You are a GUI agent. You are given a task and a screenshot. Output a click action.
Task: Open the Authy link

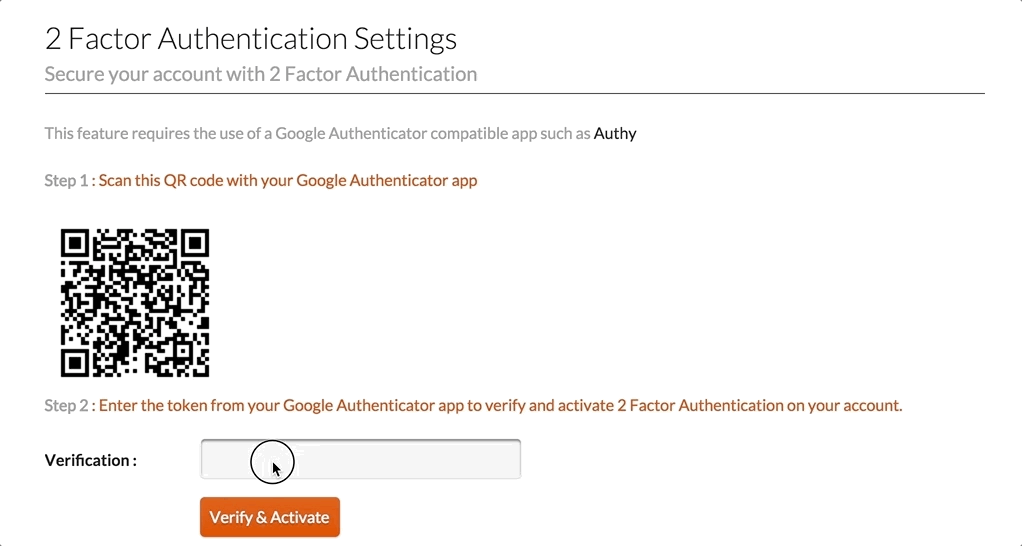point(615,134)
